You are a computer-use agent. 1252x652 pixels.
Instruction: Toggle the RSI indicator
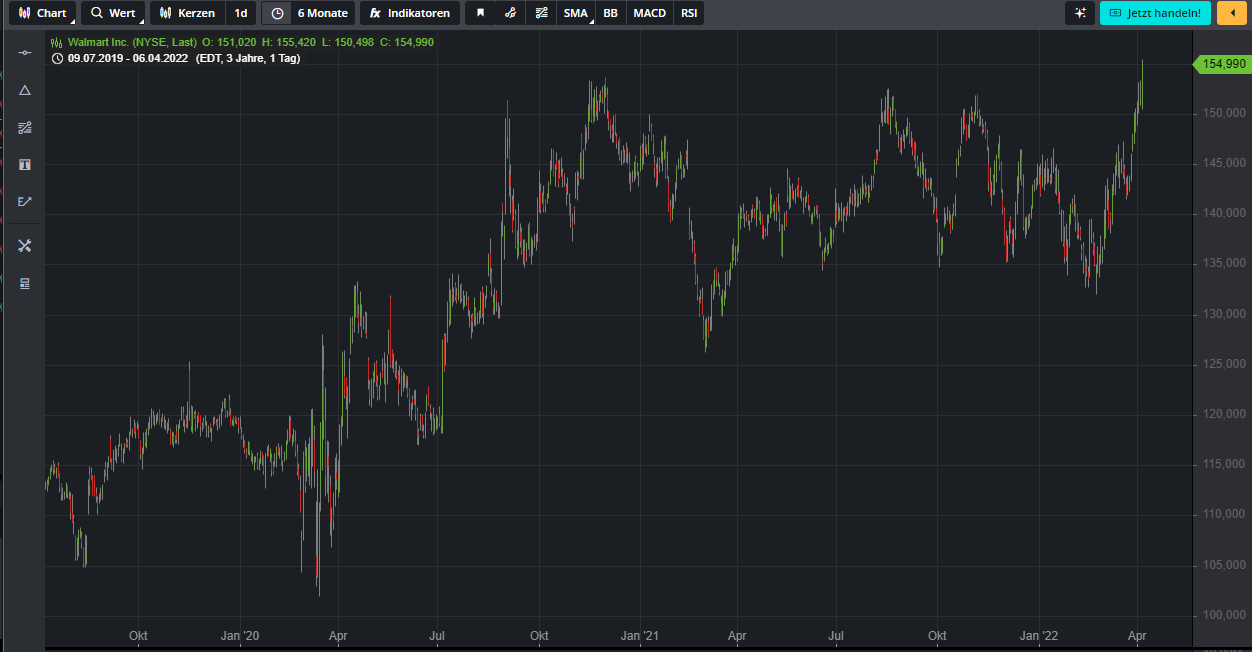689,13
